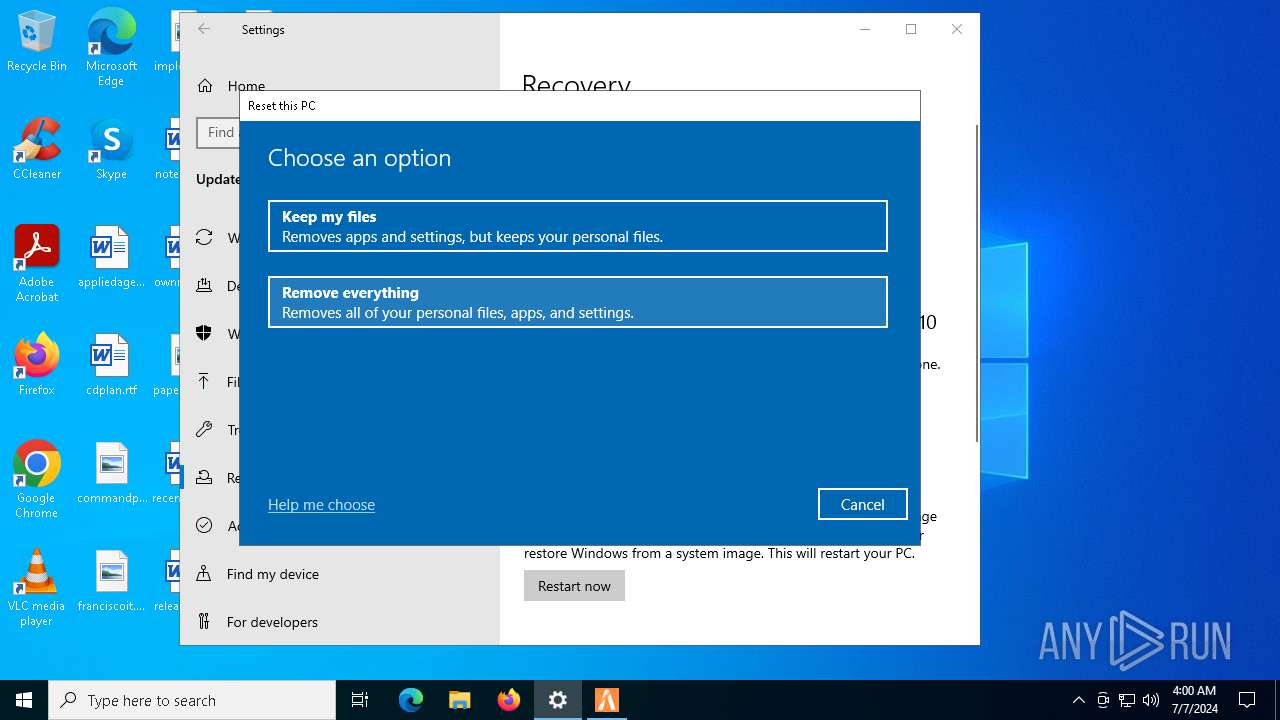The image size is (1280, 720).
Task: Select the cdplan.rtf file on desktop
Action: [111, 364]
